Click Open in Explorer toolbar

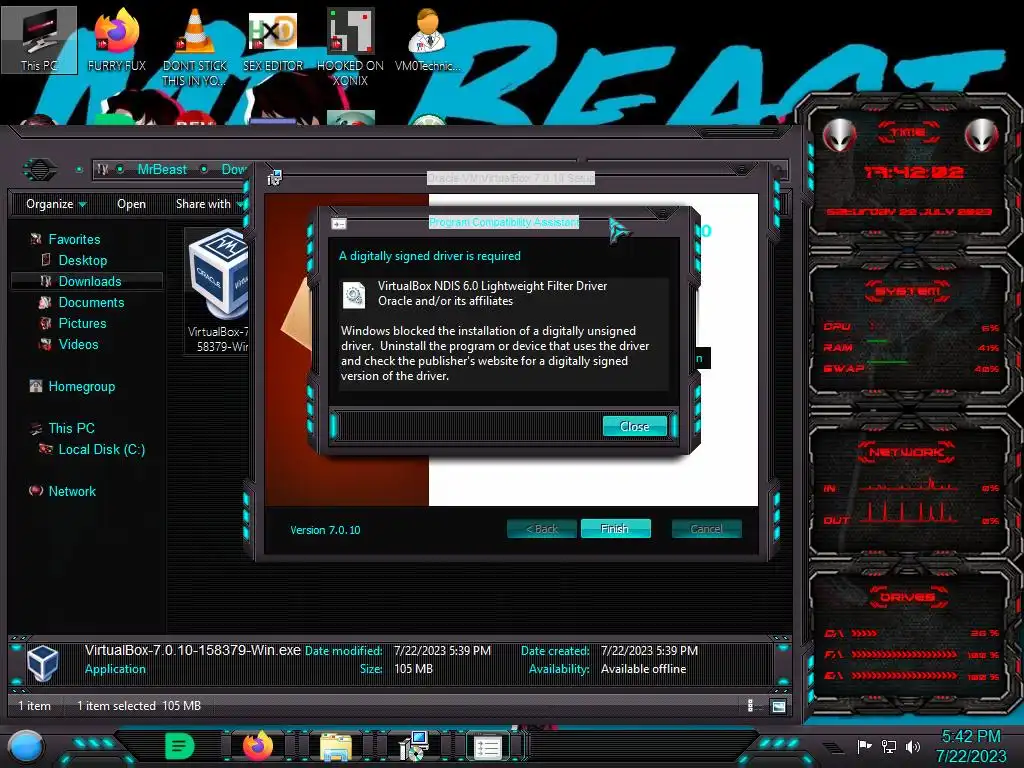click(131, 204)
